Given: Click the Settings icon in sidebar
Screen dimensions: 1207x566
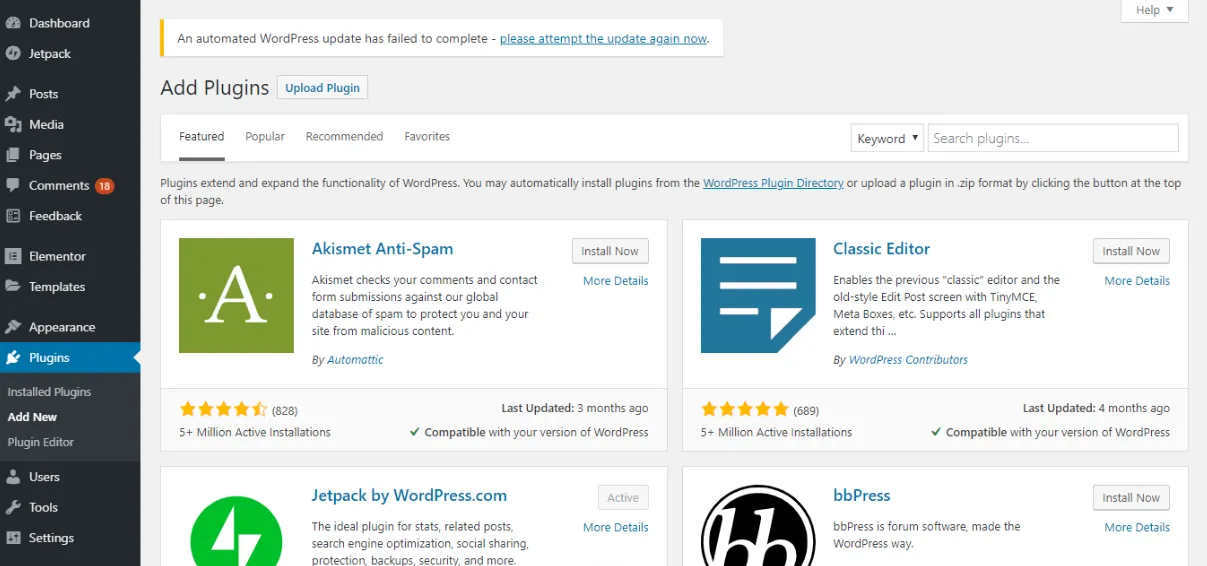Looking at the screenshot, I should pos(13,538).
